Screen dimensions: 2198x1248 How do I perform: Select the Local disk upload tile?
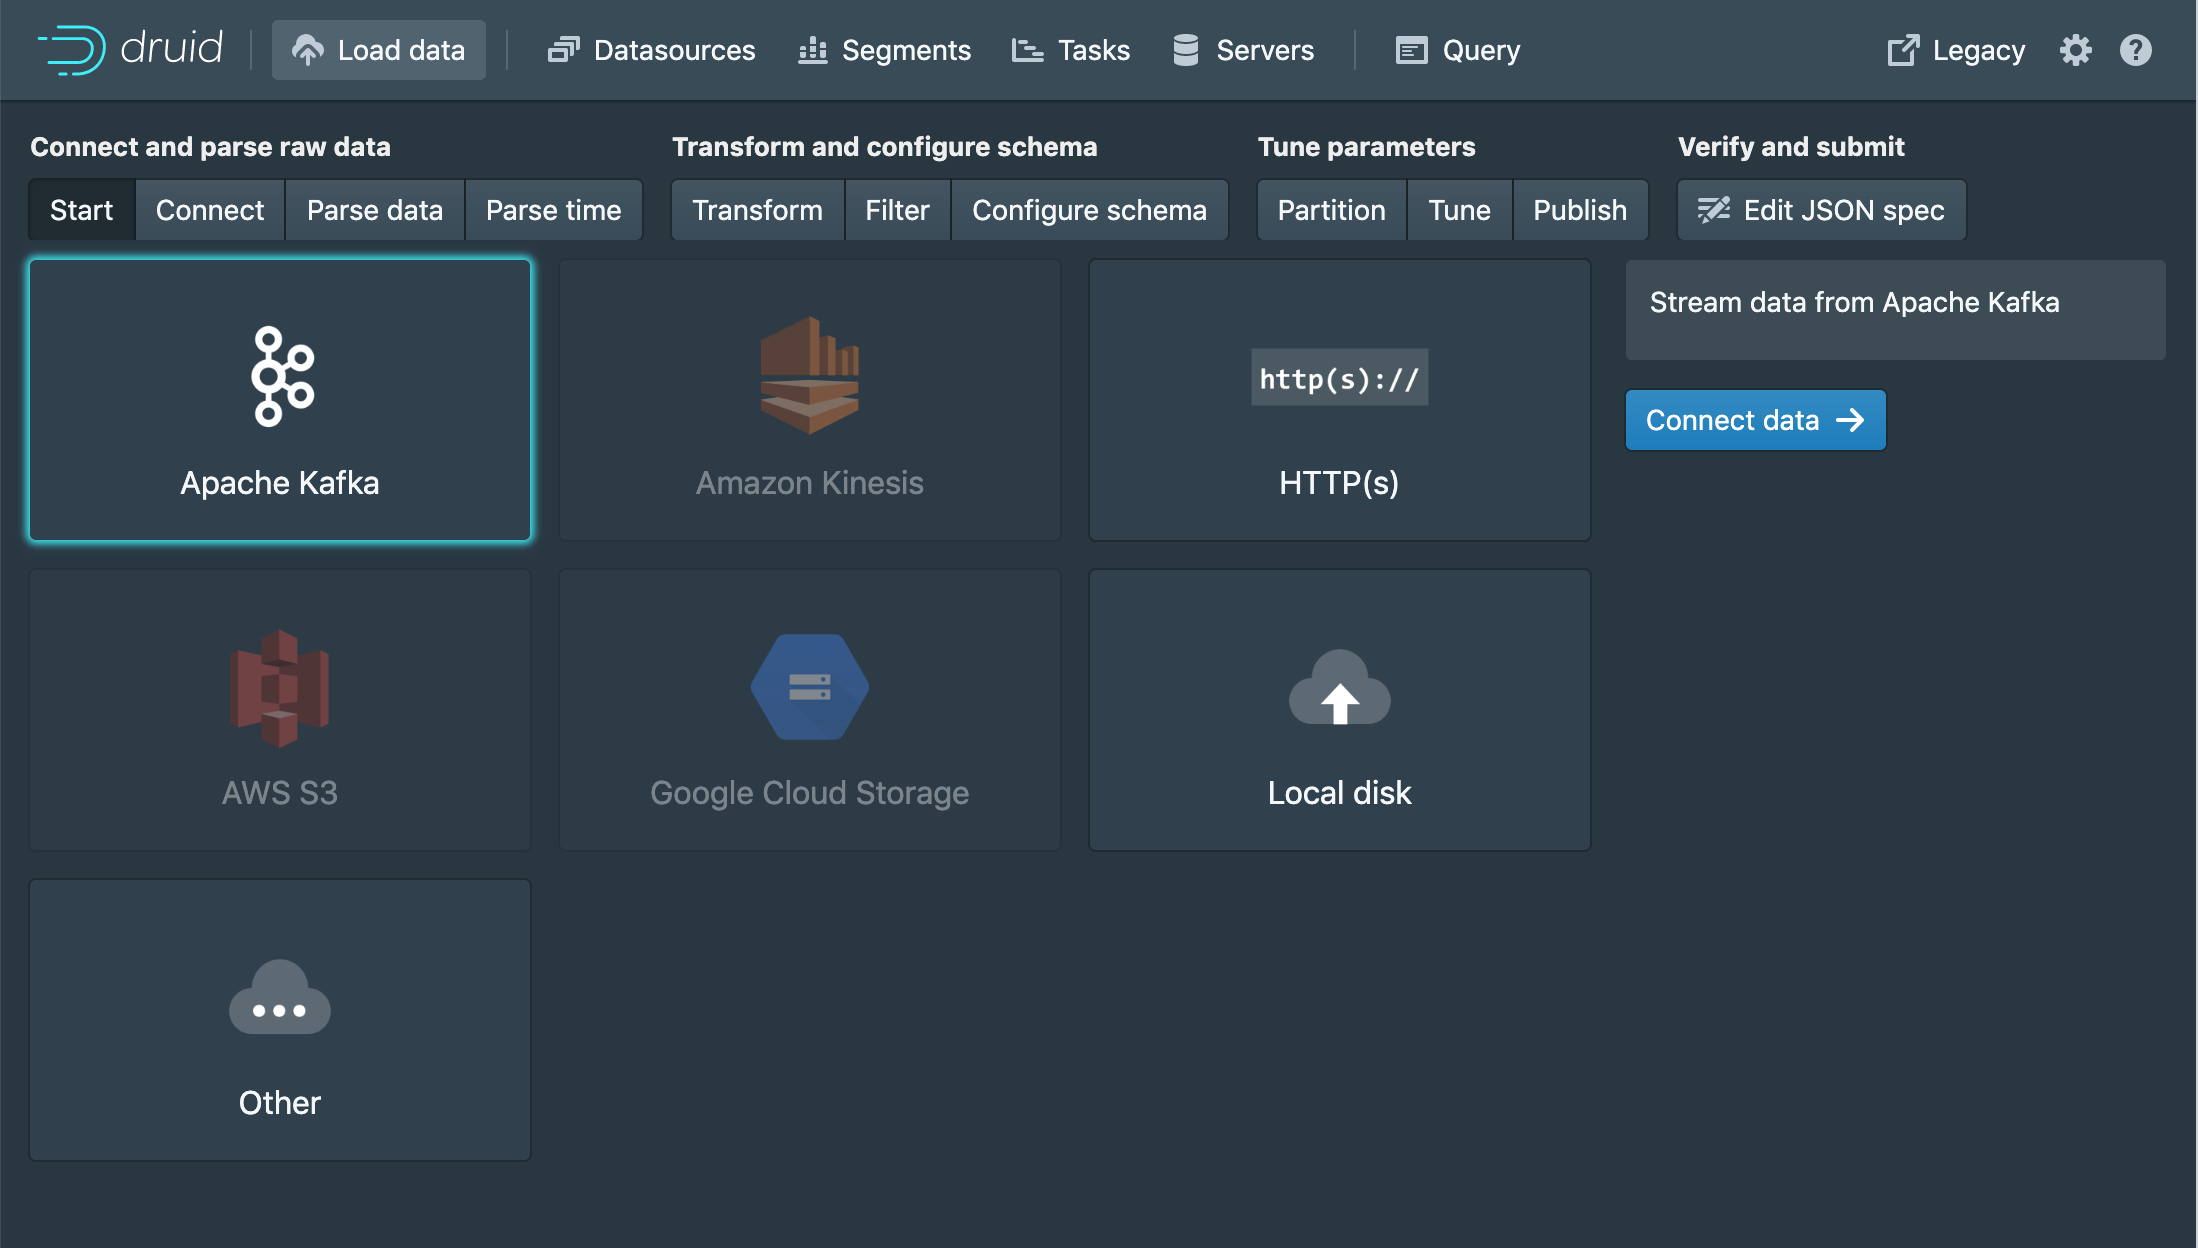pos(1339,710)
